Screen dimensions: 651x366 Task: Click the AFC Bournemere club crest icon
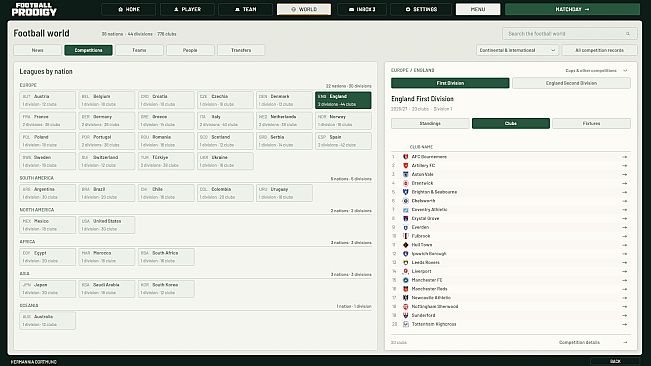click(x=406, y=157)
